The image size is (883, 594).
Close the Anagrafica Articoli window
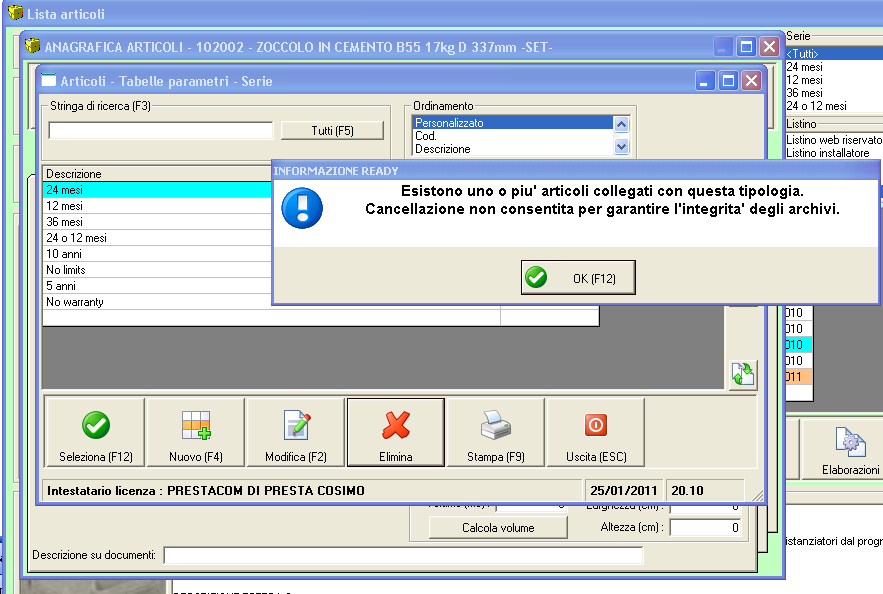(769, 47)
